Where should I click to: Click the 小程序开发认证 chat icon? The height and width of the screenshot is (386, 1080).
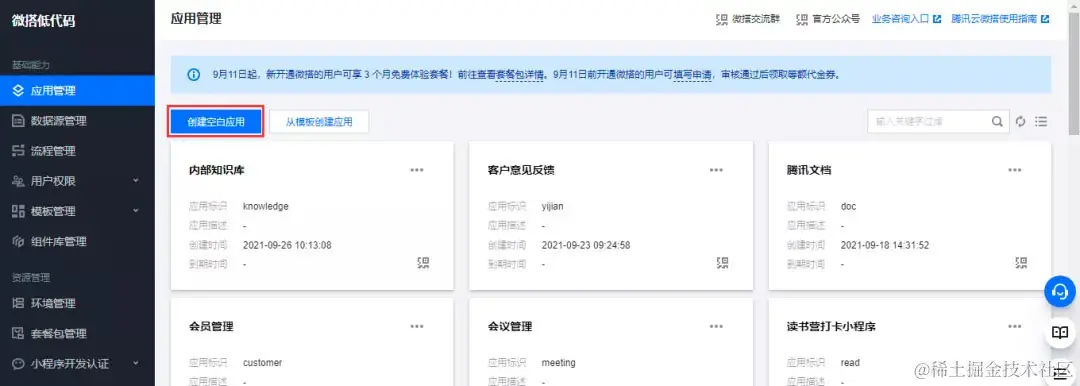19,364
